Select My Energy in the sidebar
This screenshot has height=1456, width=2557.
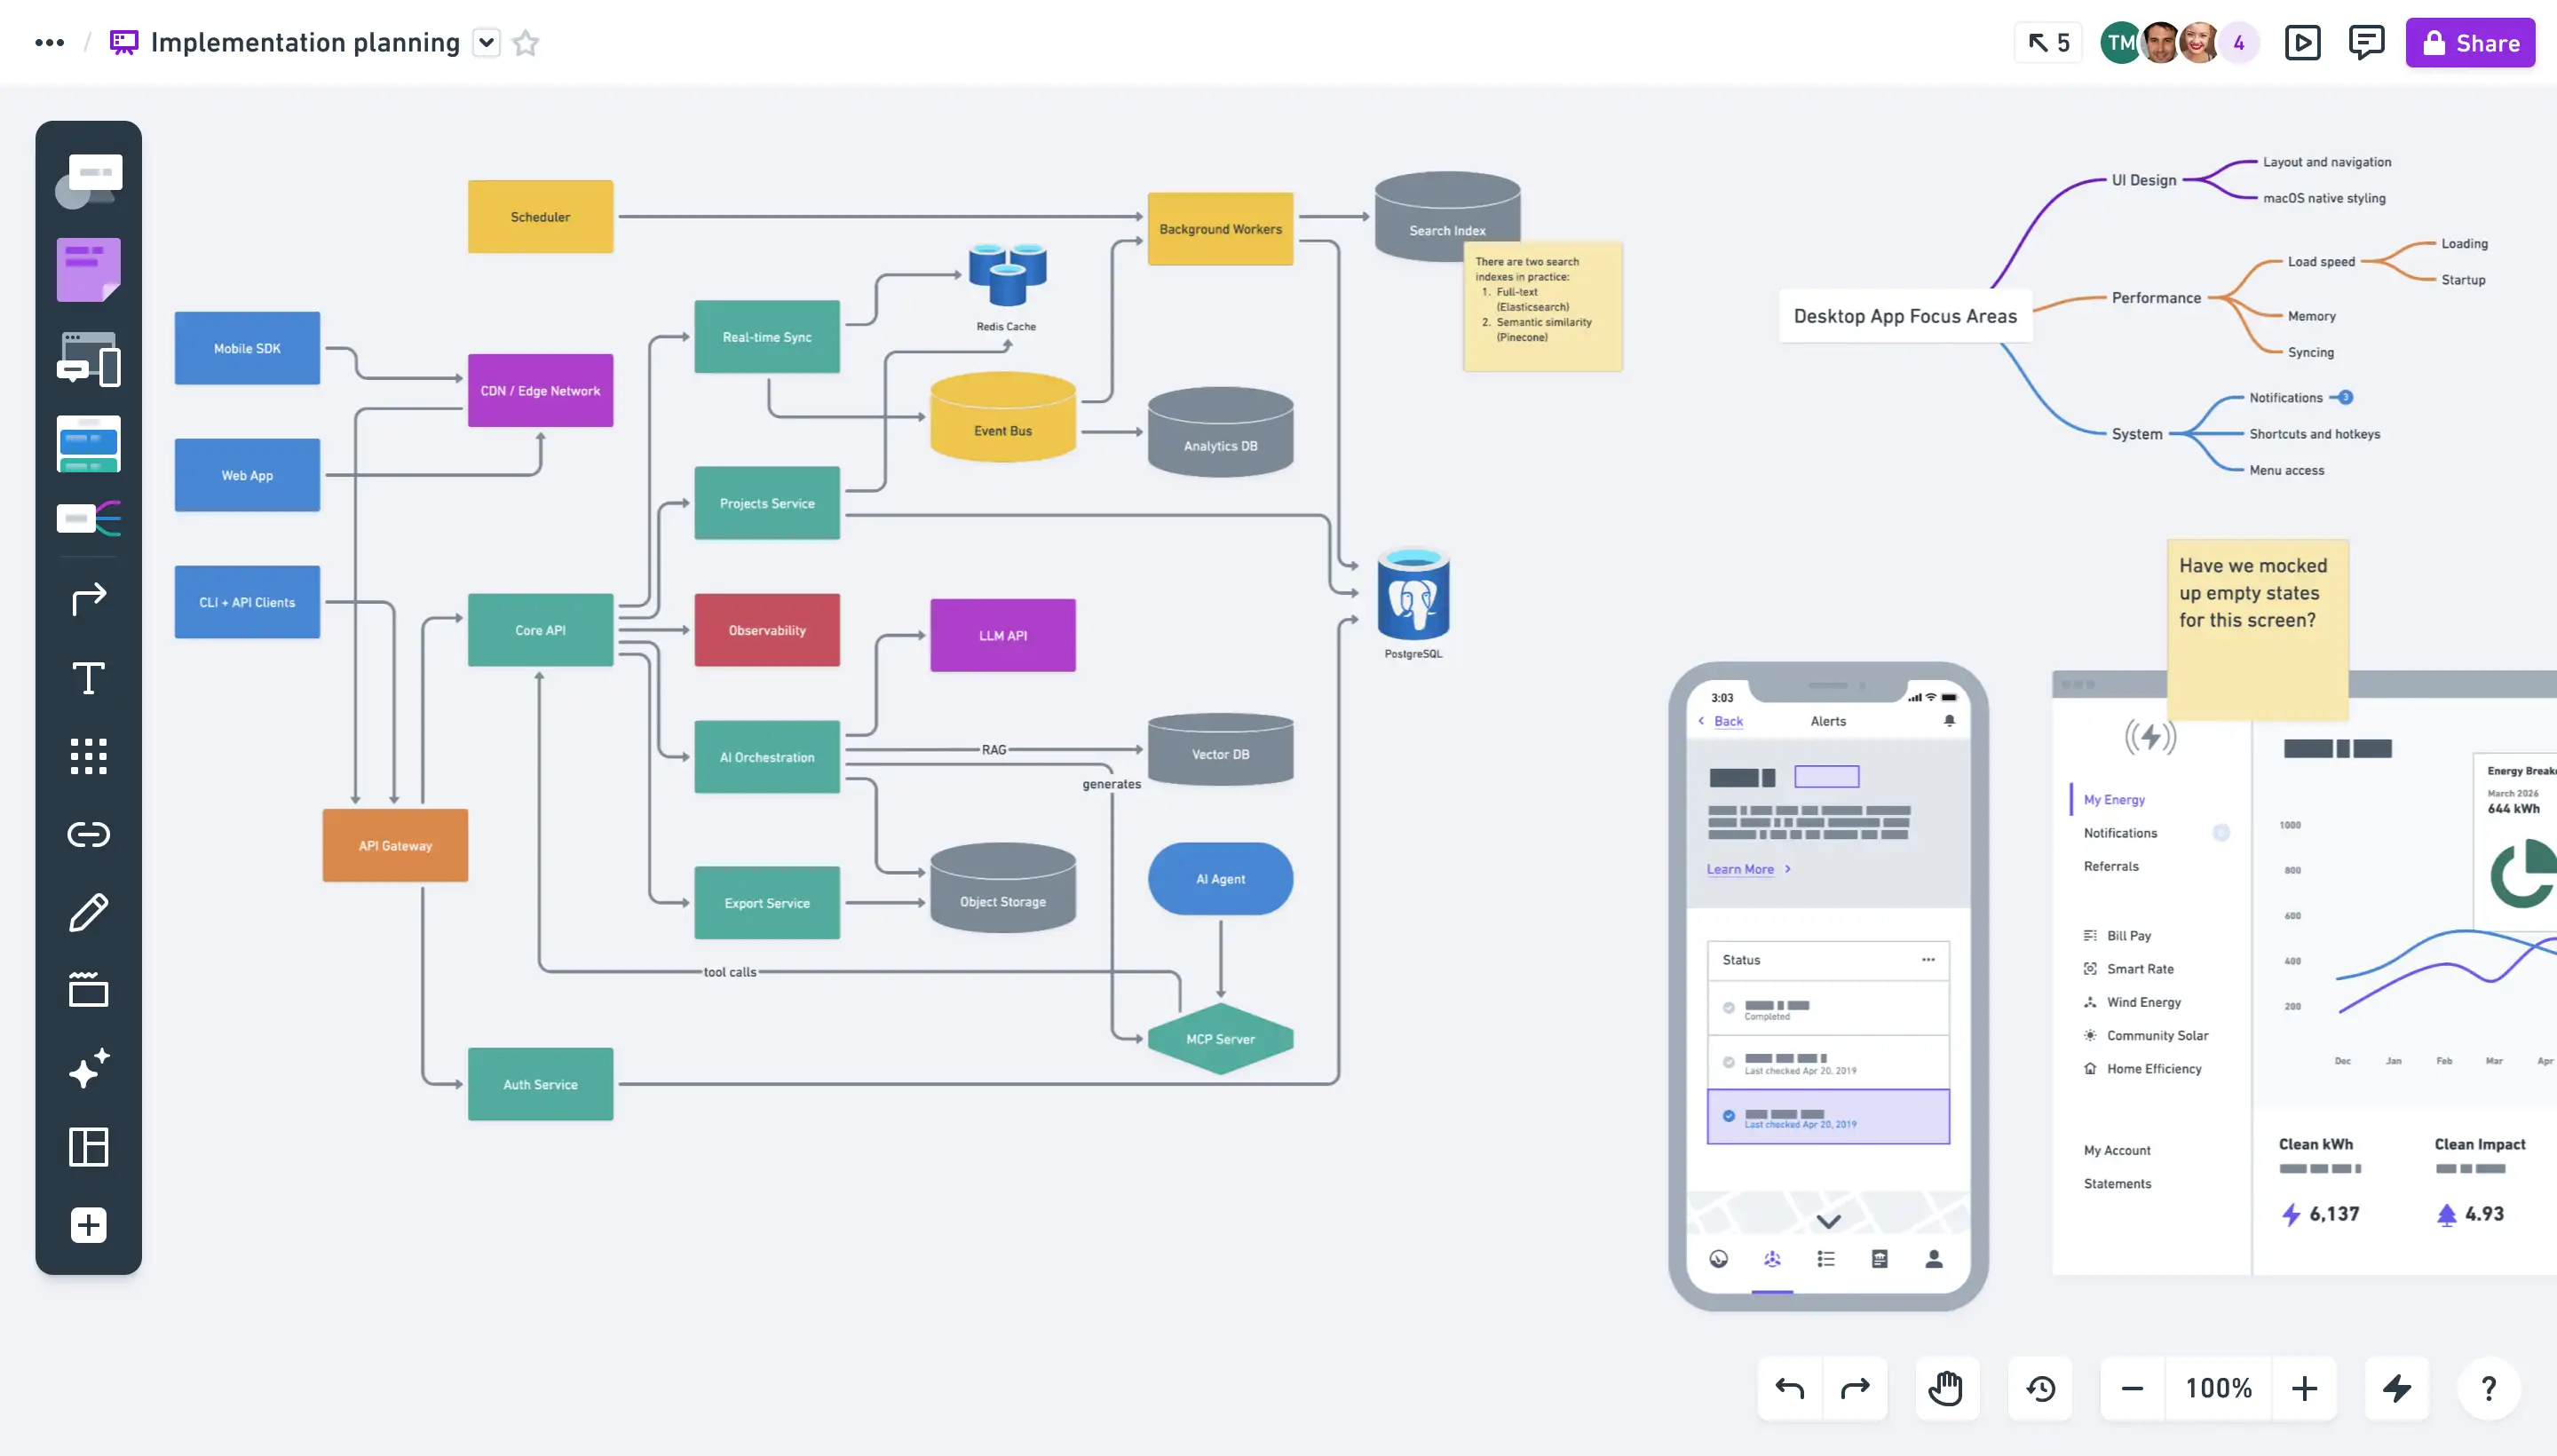click(2114, 799)
